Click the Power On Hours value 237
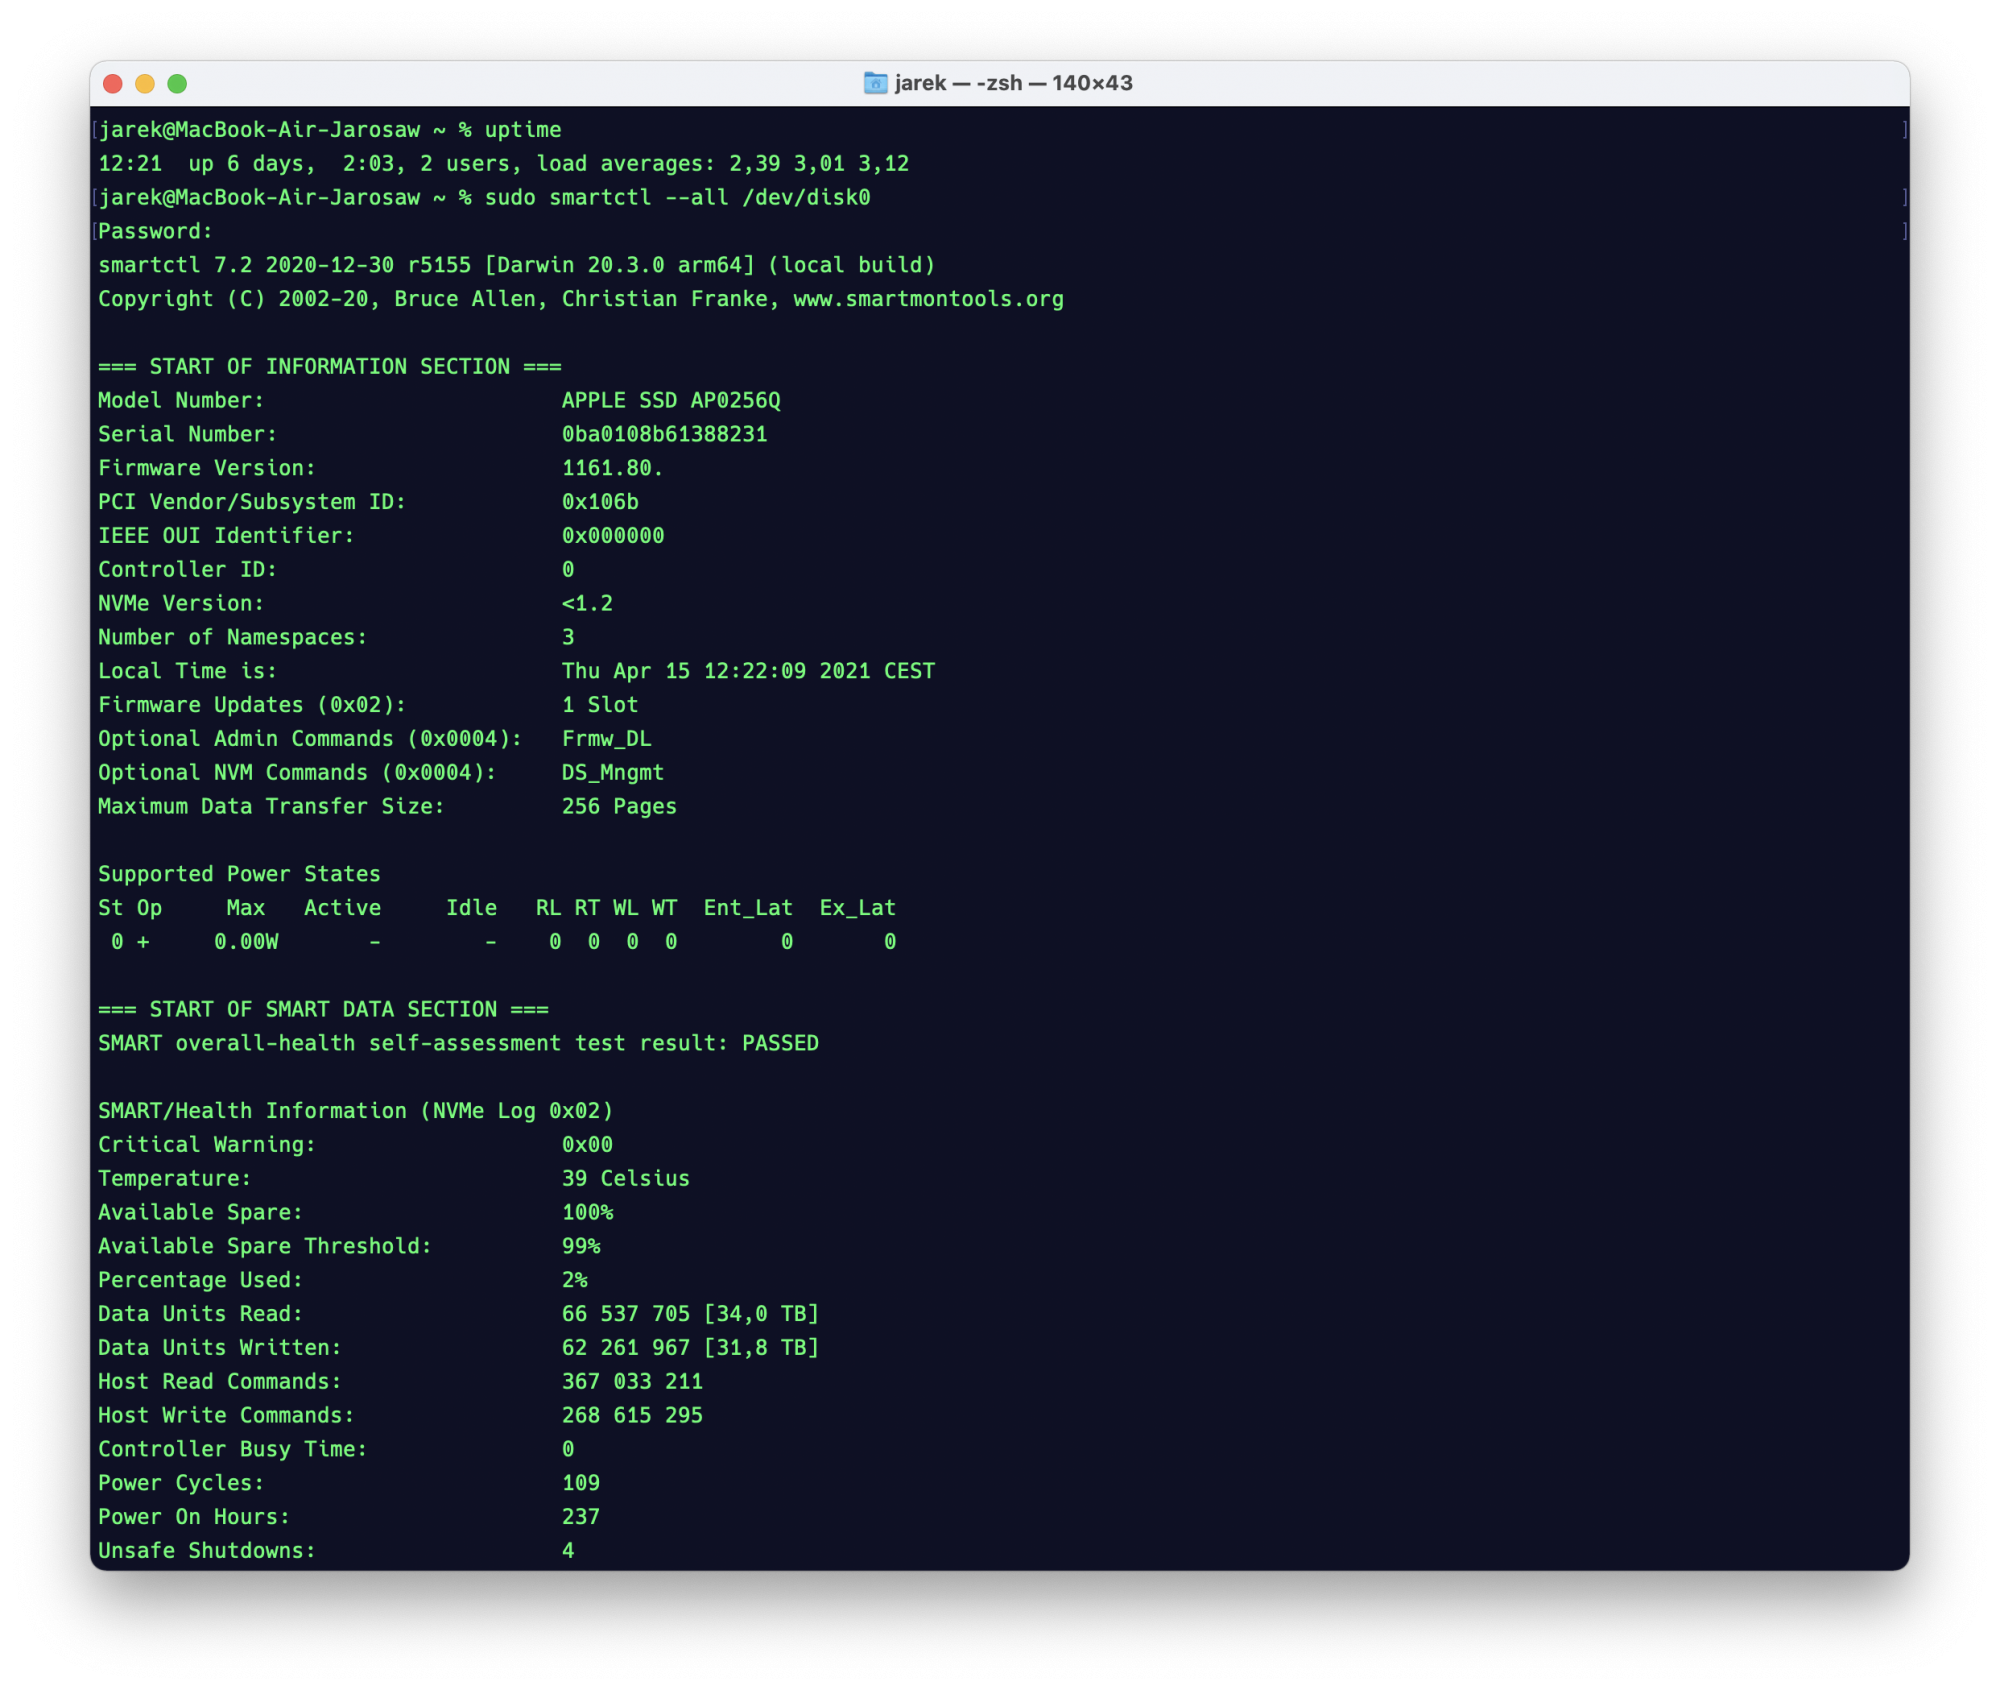 [580, 1516]
